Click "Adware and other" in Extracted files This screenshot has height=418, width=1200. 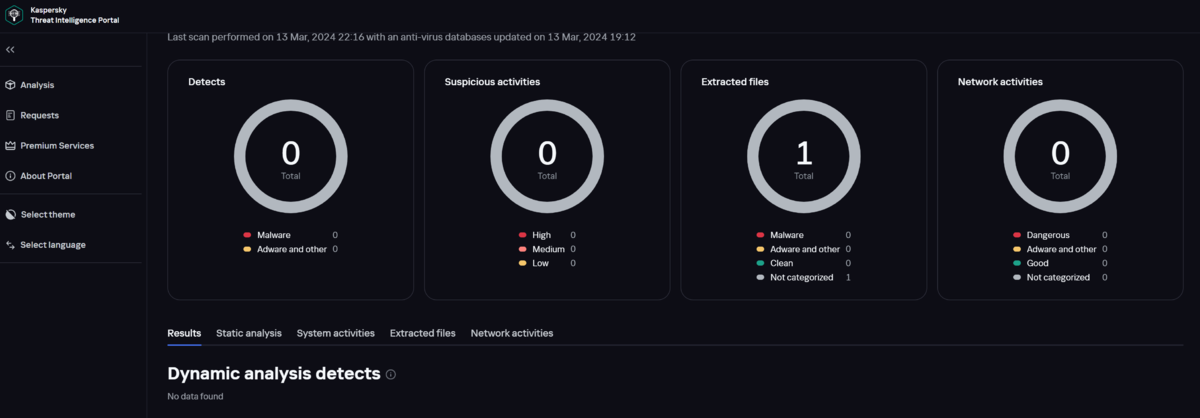[x=806, y=249]
